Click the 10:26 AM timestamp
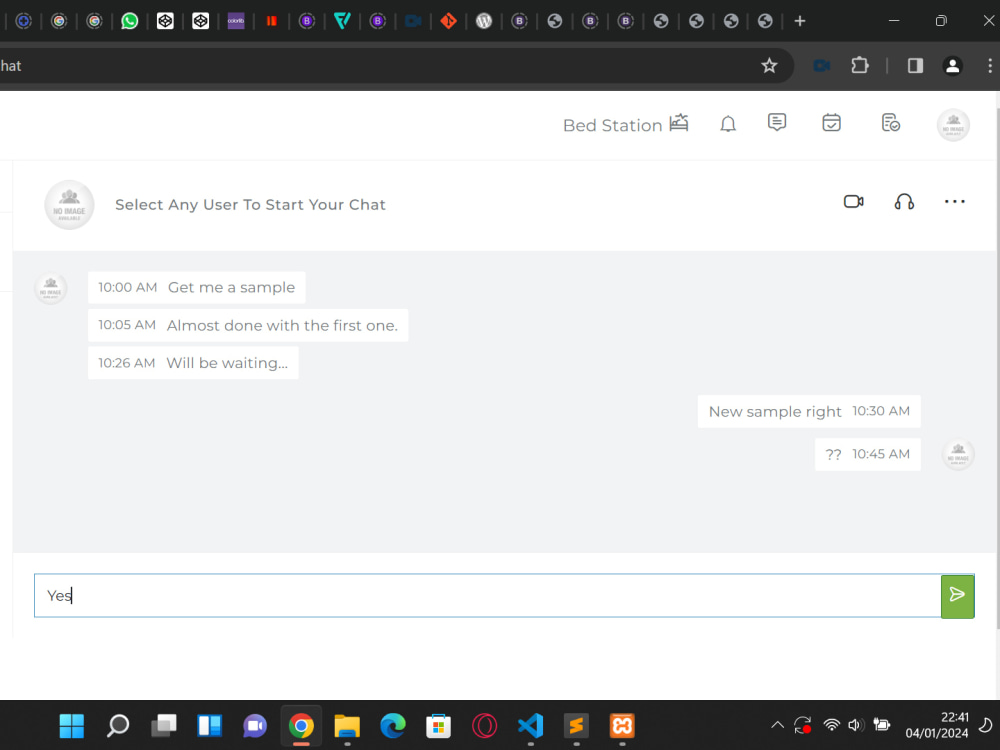The image size is (1000, 750). [x=126, y=363]
